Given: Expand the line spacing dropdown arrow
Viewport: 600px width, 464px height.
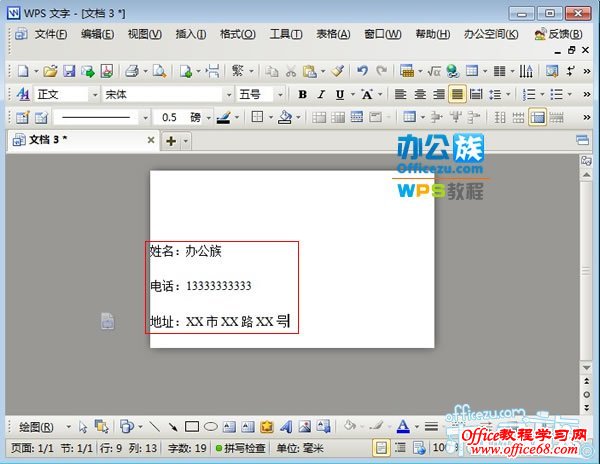Looking at the screenshot, I should pyautogui.click(x=508, y=94).
